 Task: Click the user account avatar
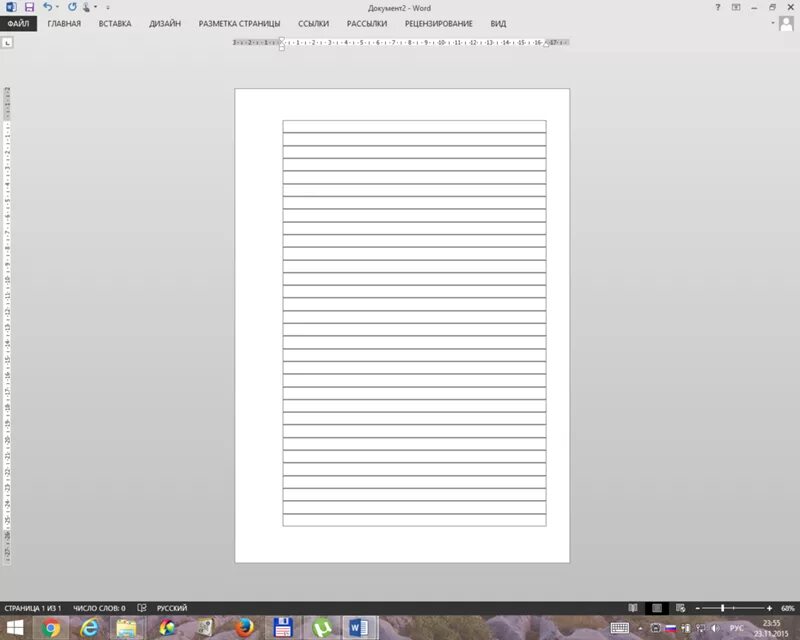pyautogui.click(x=786, y=23)
